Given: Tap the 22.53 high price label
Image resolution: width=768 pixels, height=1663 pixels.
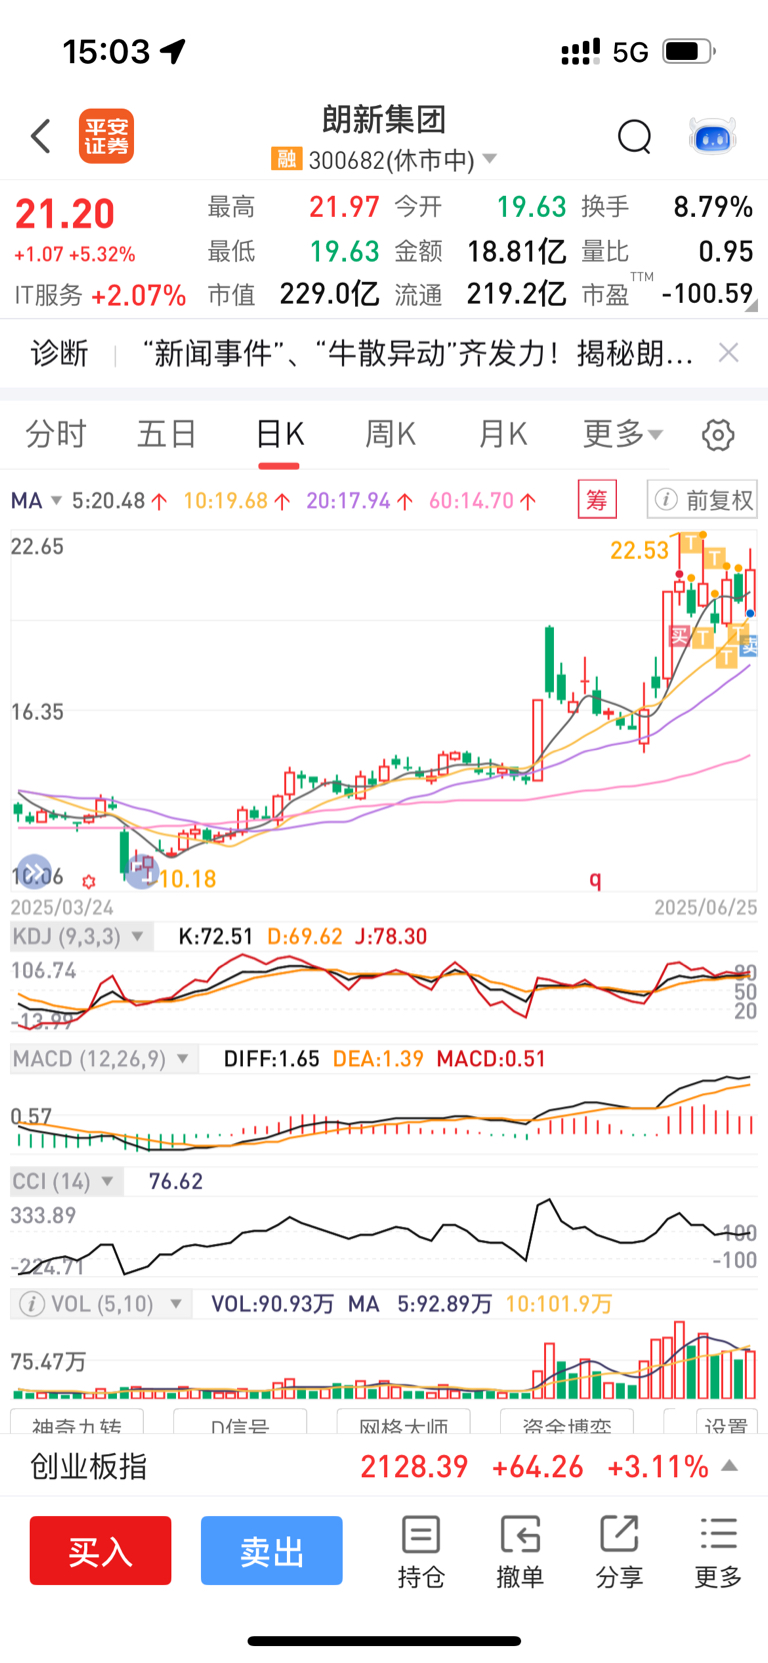Looking at the screenshot, I should pyautogui.click(x=639, y=550).
